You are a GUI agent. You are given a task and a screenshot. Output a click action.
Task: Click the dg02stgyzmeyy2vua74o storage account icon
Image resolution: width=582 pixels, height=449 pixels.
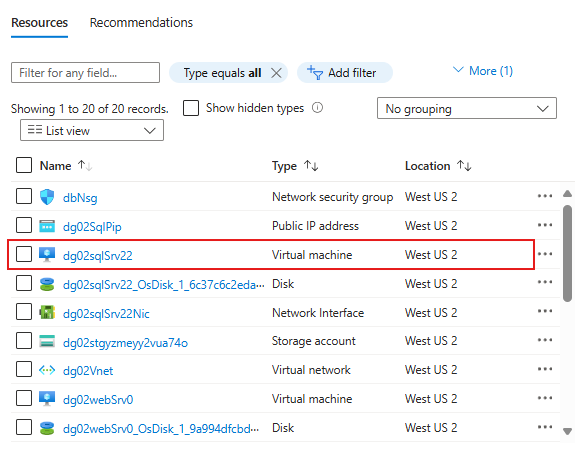pyautogui.click(x=47, y=341)
